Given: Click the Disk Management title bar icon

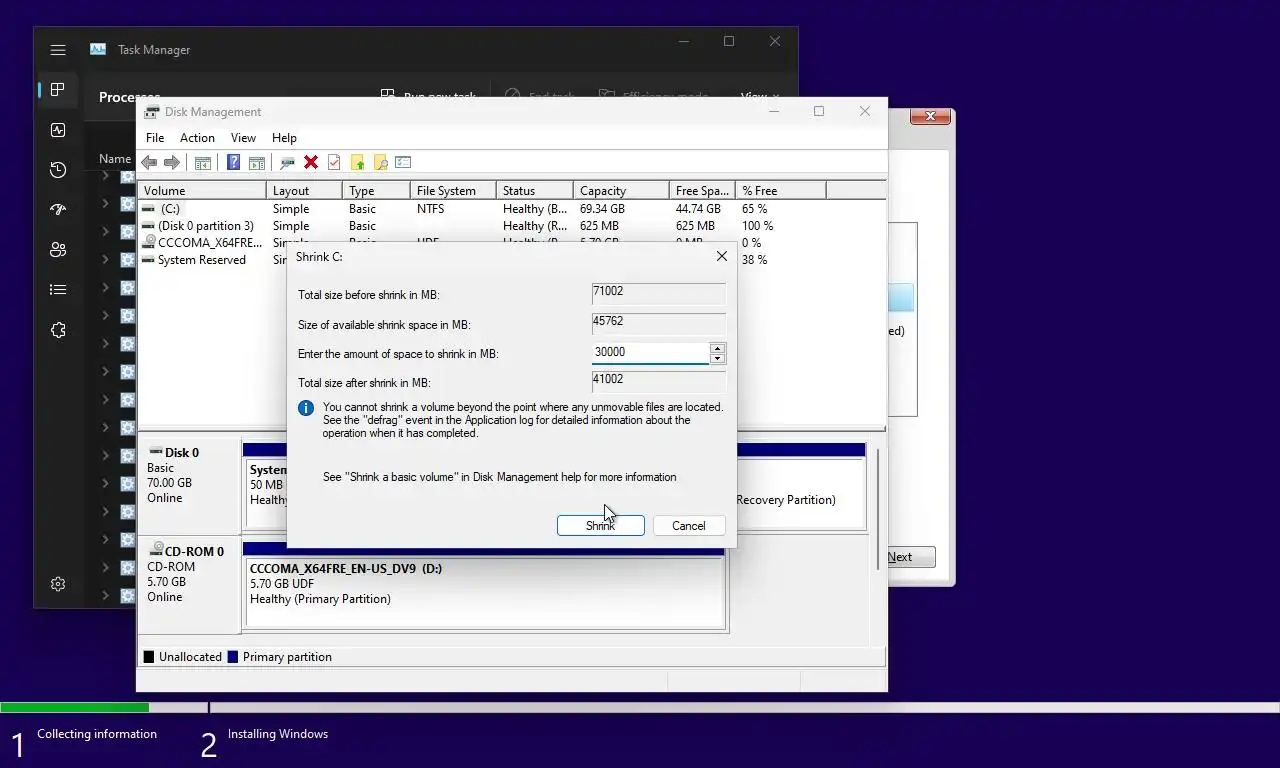Looking at the screenshot, I should point(152,111).
